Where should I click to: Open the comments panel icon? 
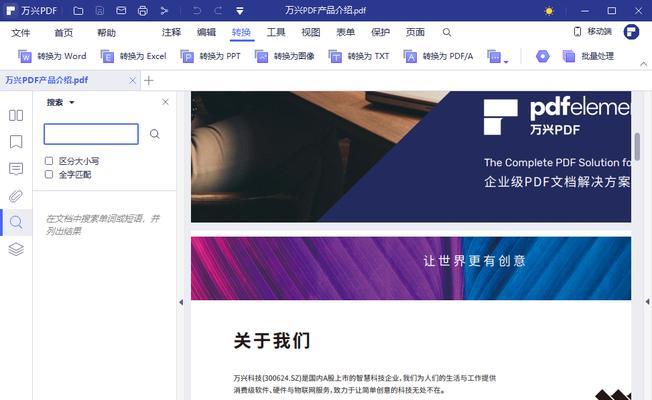click(16, 169)
